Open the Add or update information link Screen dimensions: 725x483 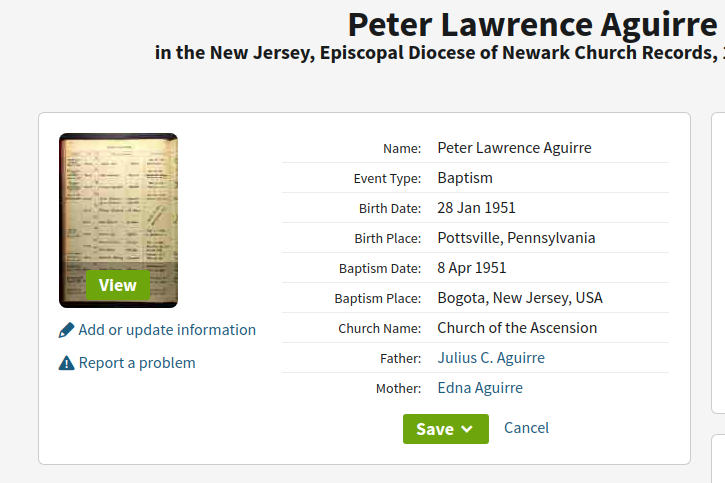point(167,330)
